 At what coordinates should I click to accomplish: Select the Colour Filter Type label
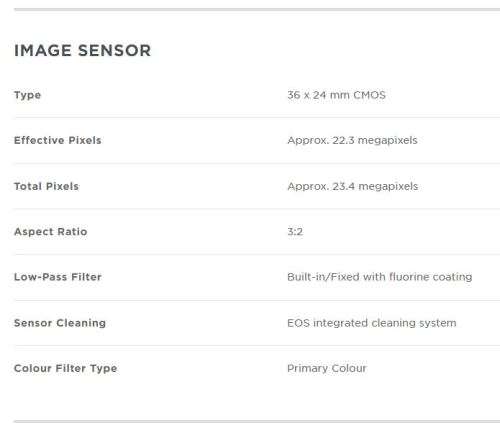click(66, 369)
